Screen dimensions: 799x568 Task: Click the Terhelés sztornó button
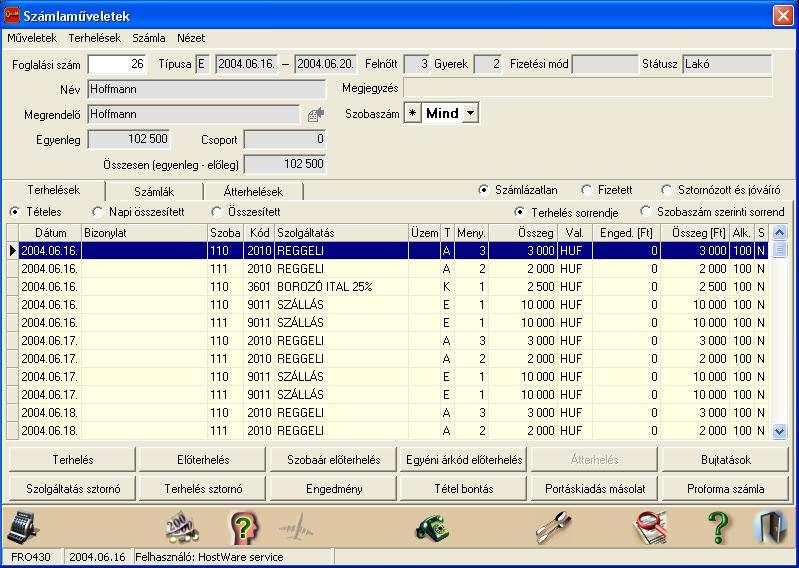pyautogui.click(x=203, y=489)
